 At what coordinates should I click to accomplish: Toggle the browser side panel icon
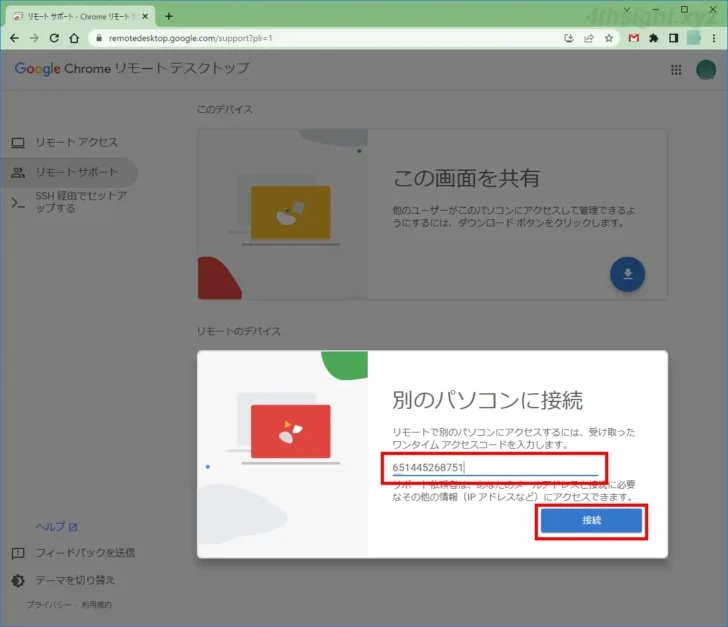(x=674, y=38)
